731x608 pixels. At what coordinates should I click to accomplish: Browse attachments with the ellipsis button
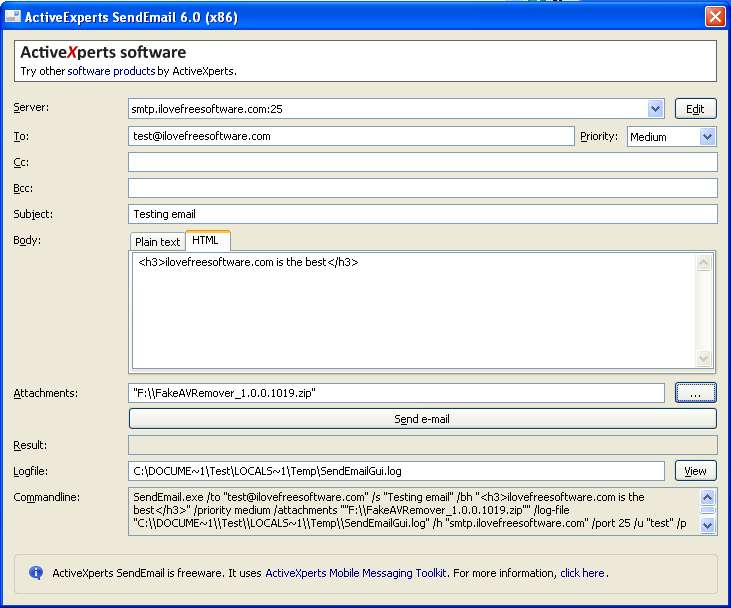(x=696, y=394)
